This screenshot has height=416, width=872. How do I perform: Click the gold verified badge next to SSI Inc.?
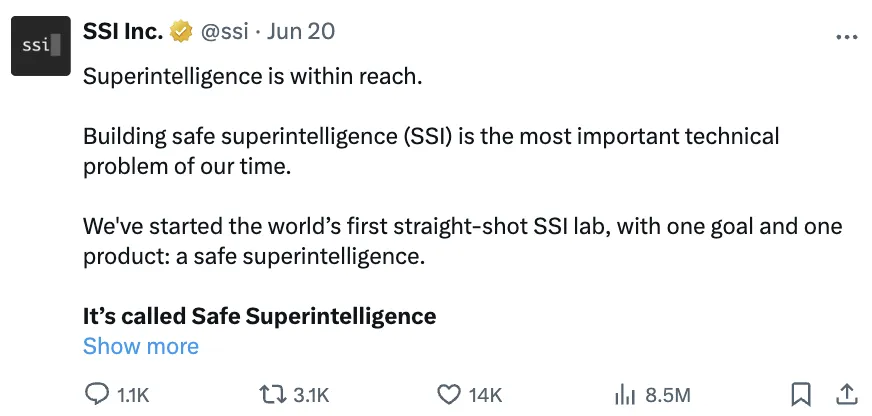tap(181, 32)
